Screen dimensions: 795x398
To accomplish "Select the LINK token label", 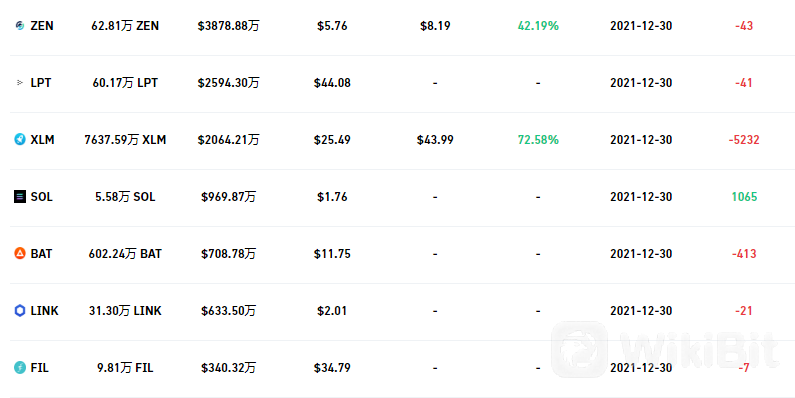I will [x=44, y=311].
